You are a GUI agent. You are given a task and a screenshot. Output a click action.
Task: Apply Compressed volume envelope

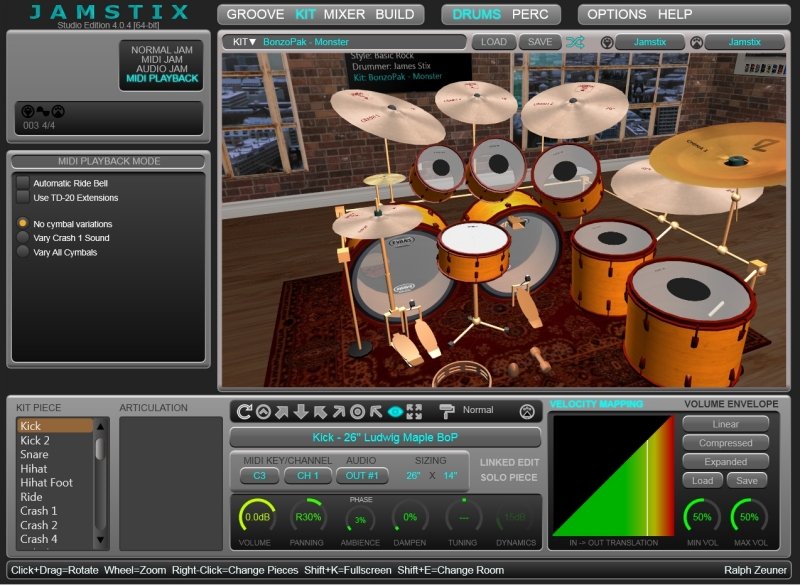point(726,443)
